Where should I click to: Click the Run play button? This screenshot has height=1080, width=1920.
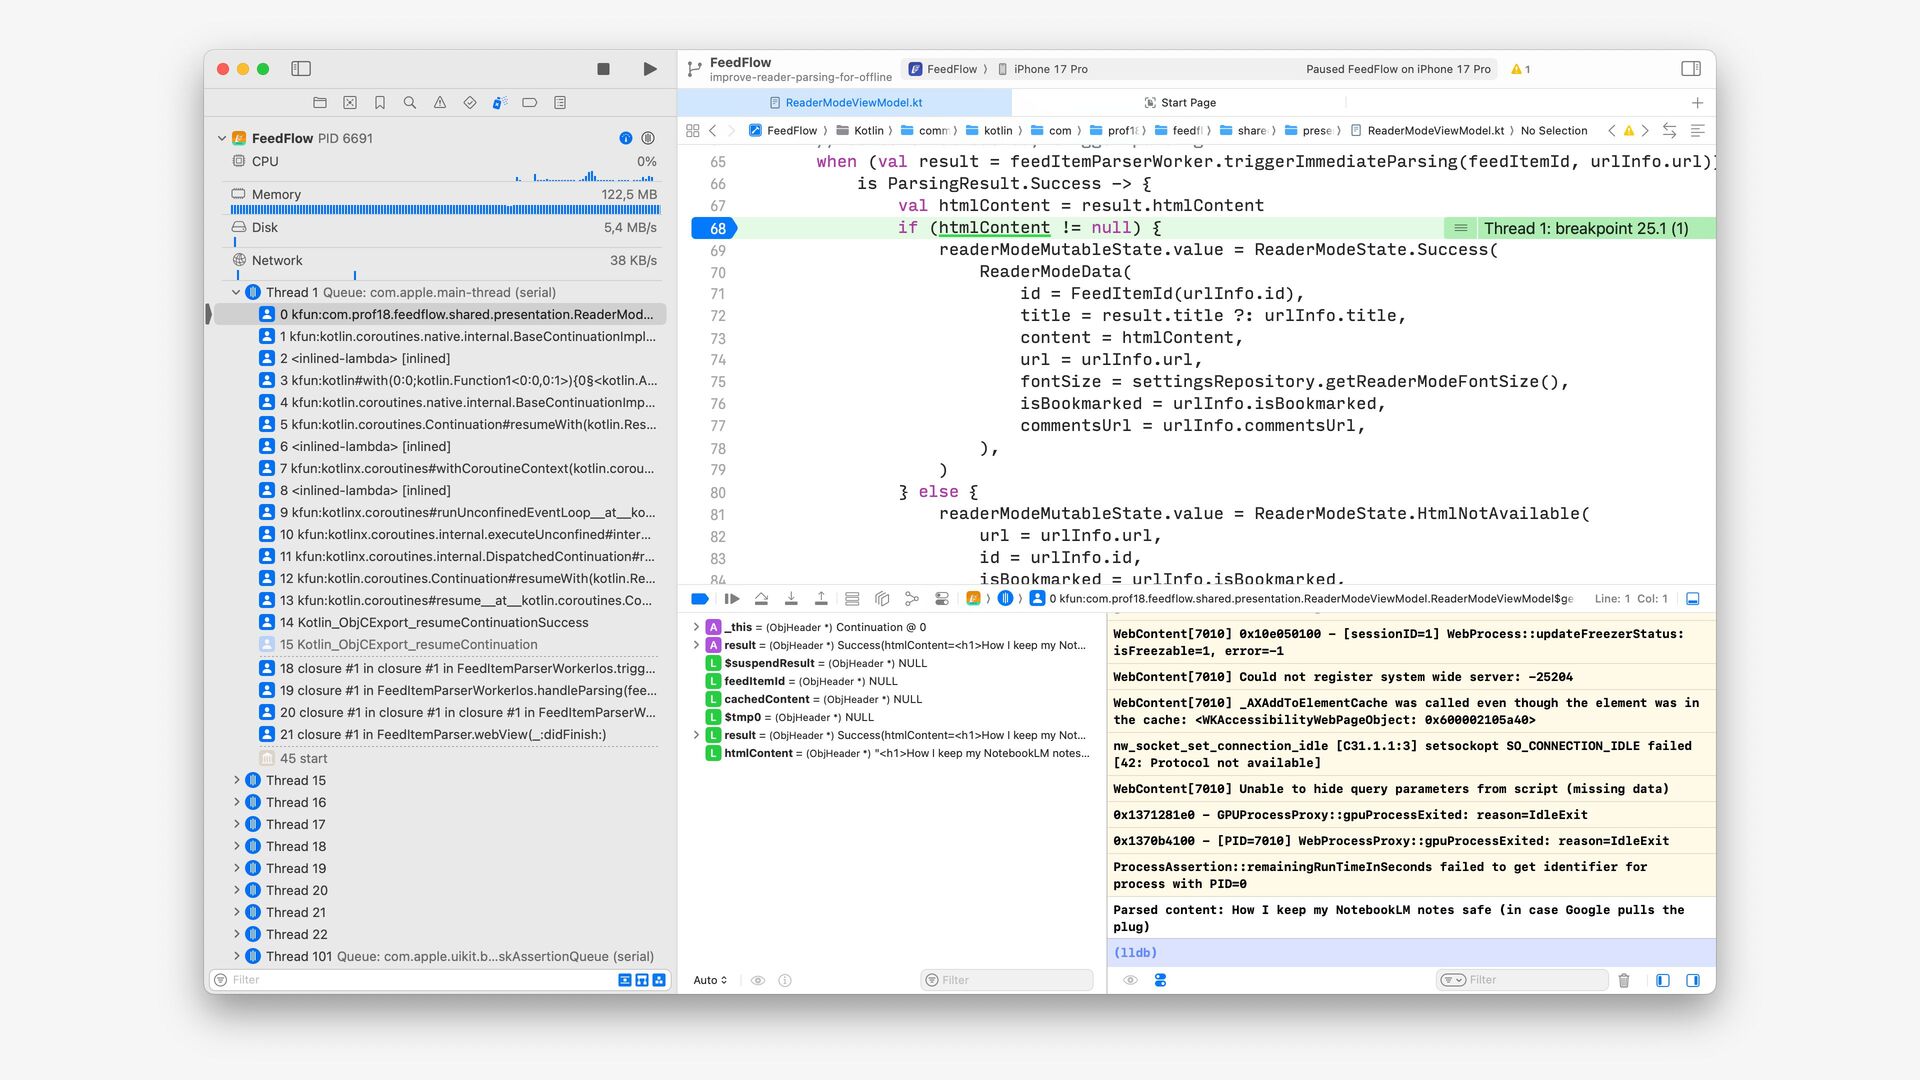(x=650, y=69)
